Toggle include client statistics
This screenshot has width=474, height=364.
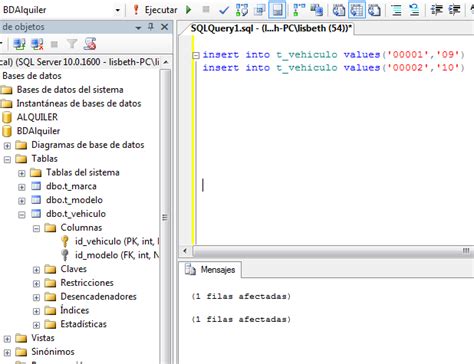317,10
